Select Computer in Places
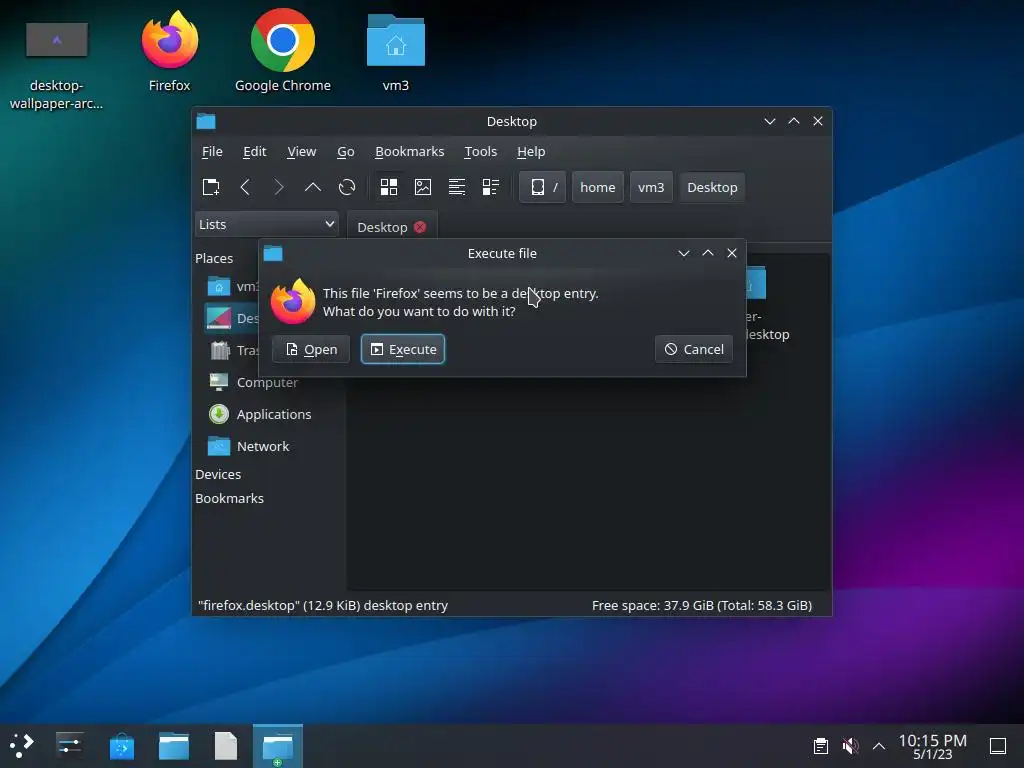 (x=266, y=382)
